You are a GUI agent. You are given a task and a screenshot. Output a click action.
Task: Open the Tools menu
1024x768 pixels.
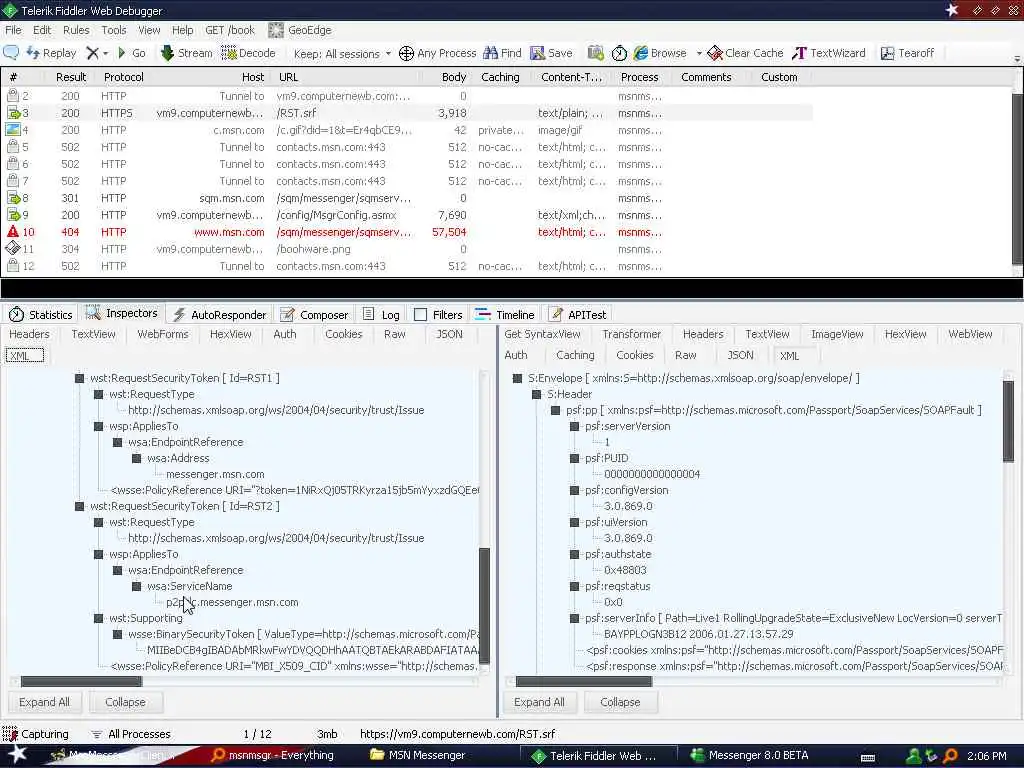click(x=114, y=30)
